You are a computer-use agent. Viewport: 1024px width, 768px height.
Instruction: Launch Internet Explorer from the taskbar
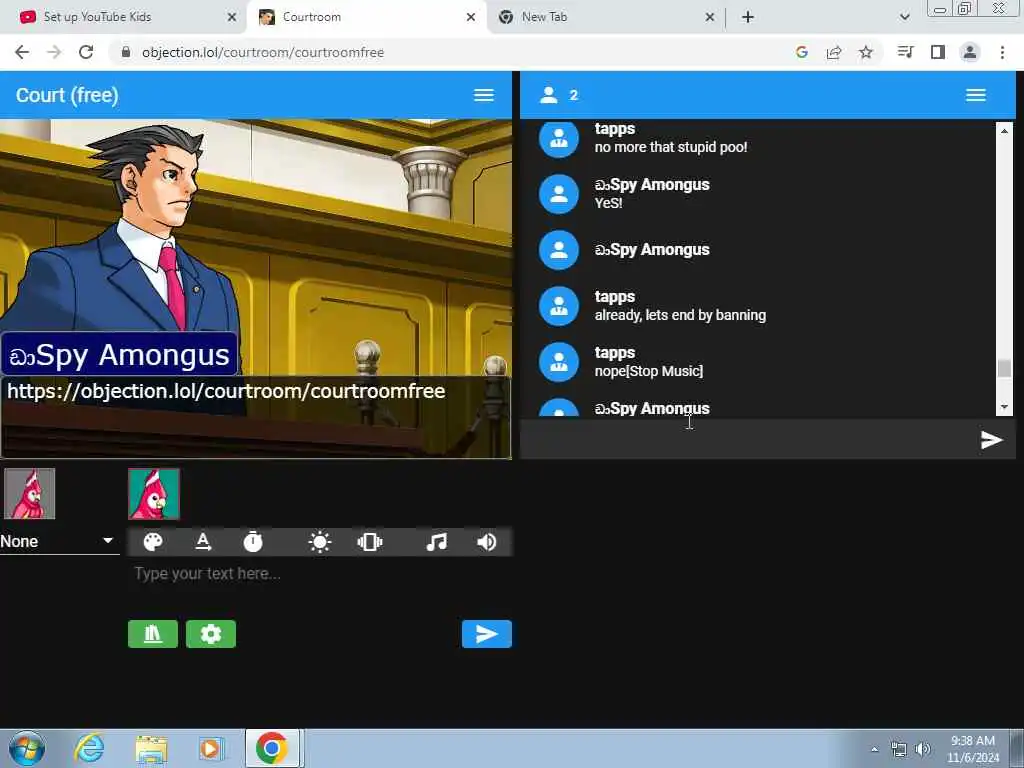point(89,748)
